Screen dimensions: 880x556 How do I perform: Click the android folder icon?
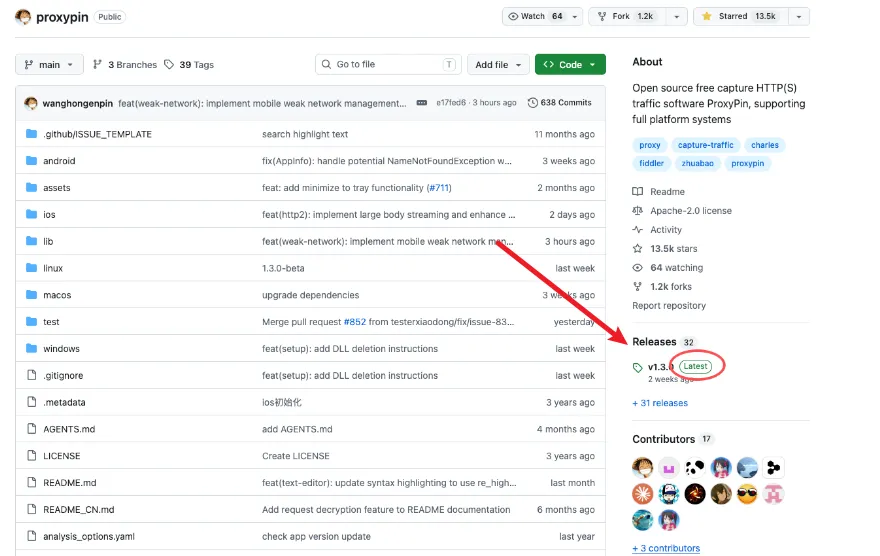point(31,160)
